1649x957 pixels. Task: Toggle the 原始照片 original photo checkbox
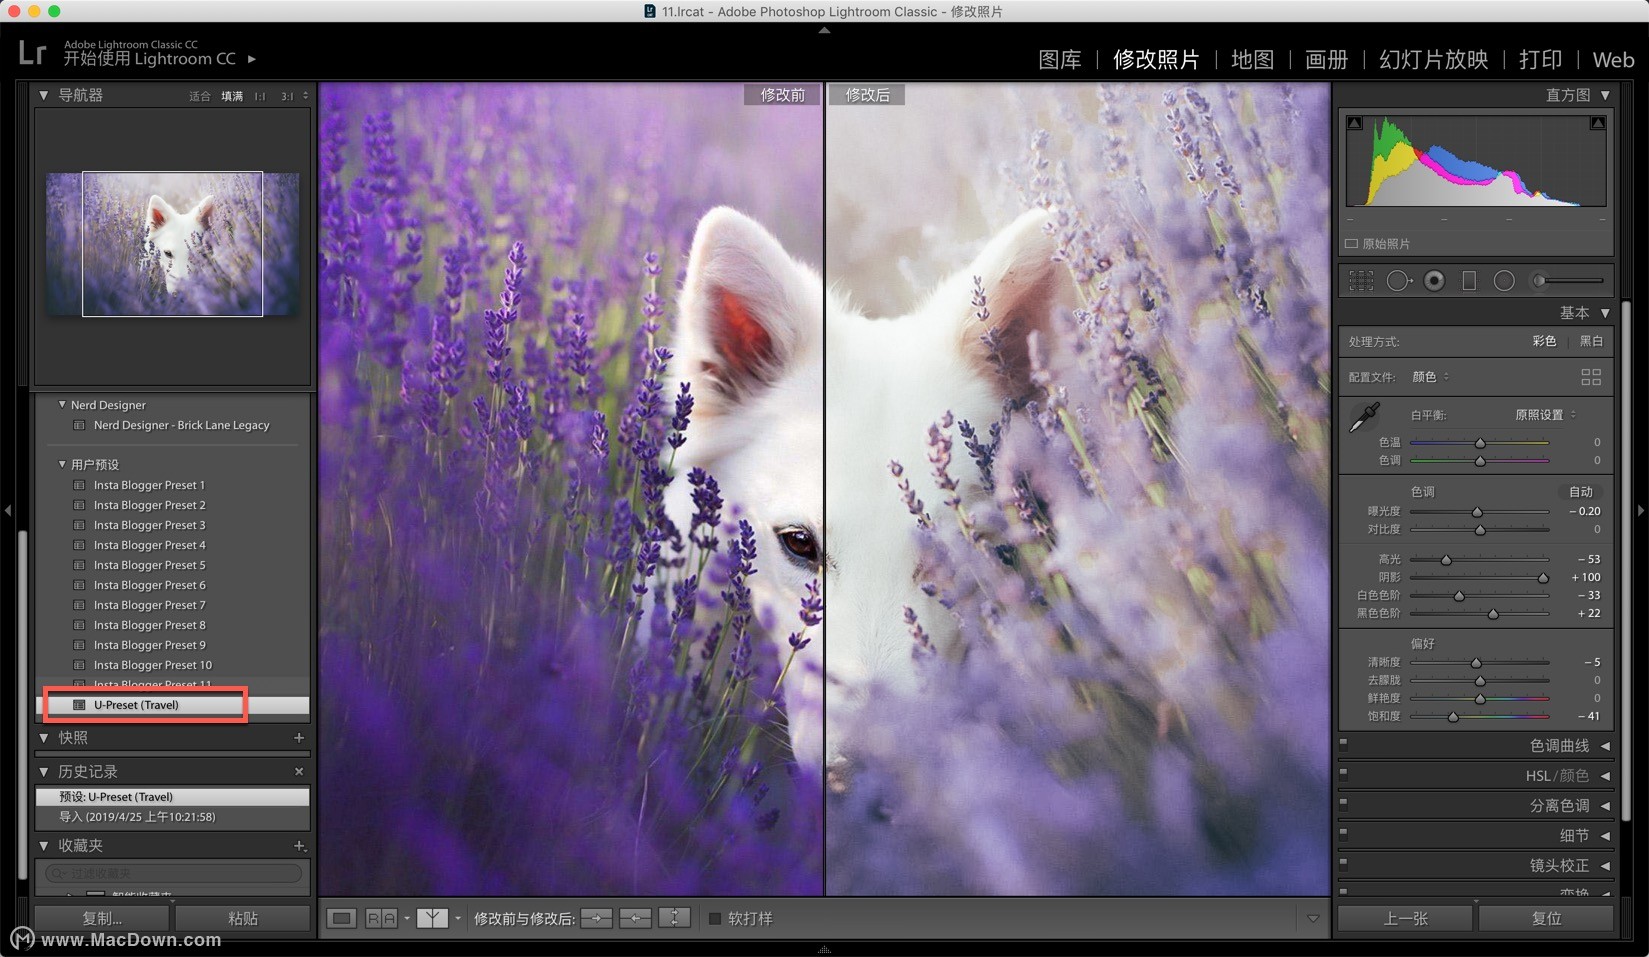[x=1351, y=244]
